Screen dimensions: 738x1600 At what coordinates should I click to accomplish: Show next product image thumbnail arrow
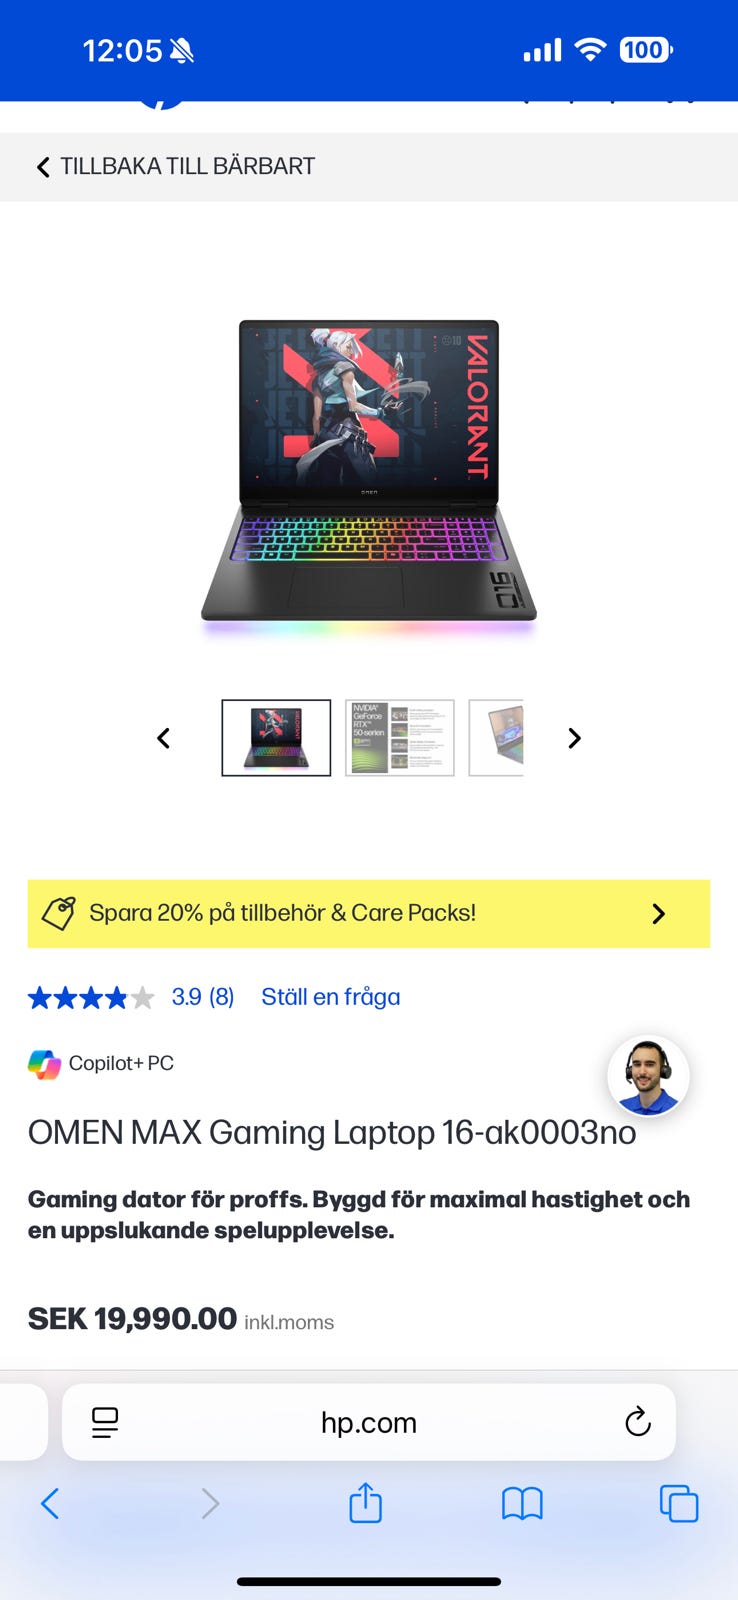point(574,738)
